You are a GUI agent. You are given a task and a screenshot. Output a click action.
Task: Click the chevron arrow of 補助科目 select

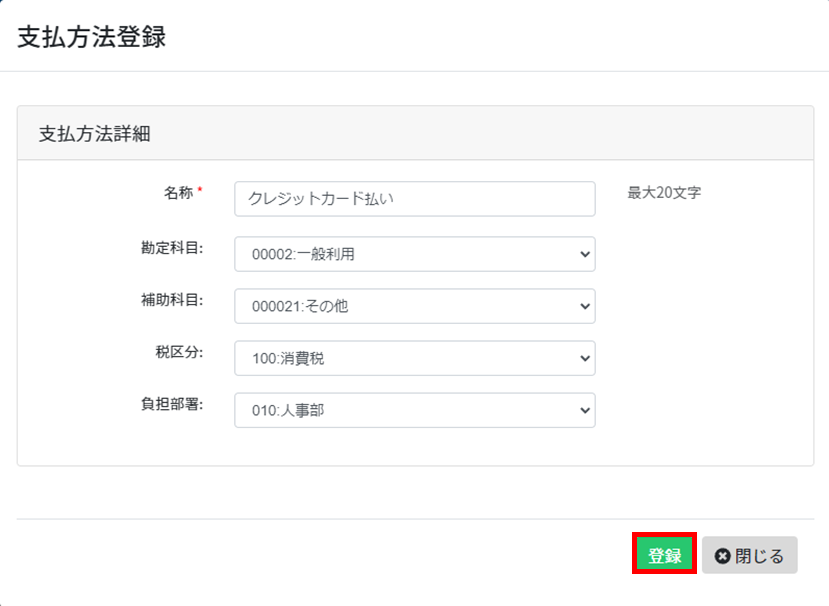coord(585,306)
